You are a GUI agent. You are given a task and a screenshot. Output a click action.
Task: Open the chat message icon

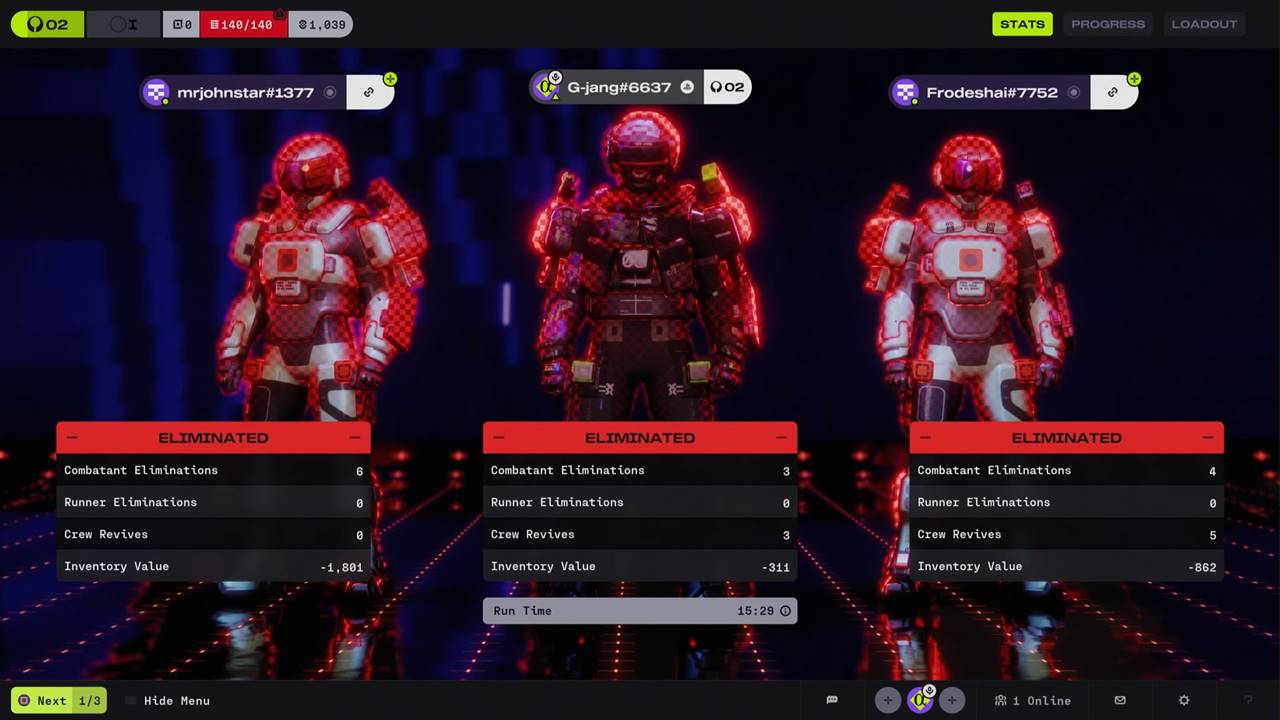[831, 700]
